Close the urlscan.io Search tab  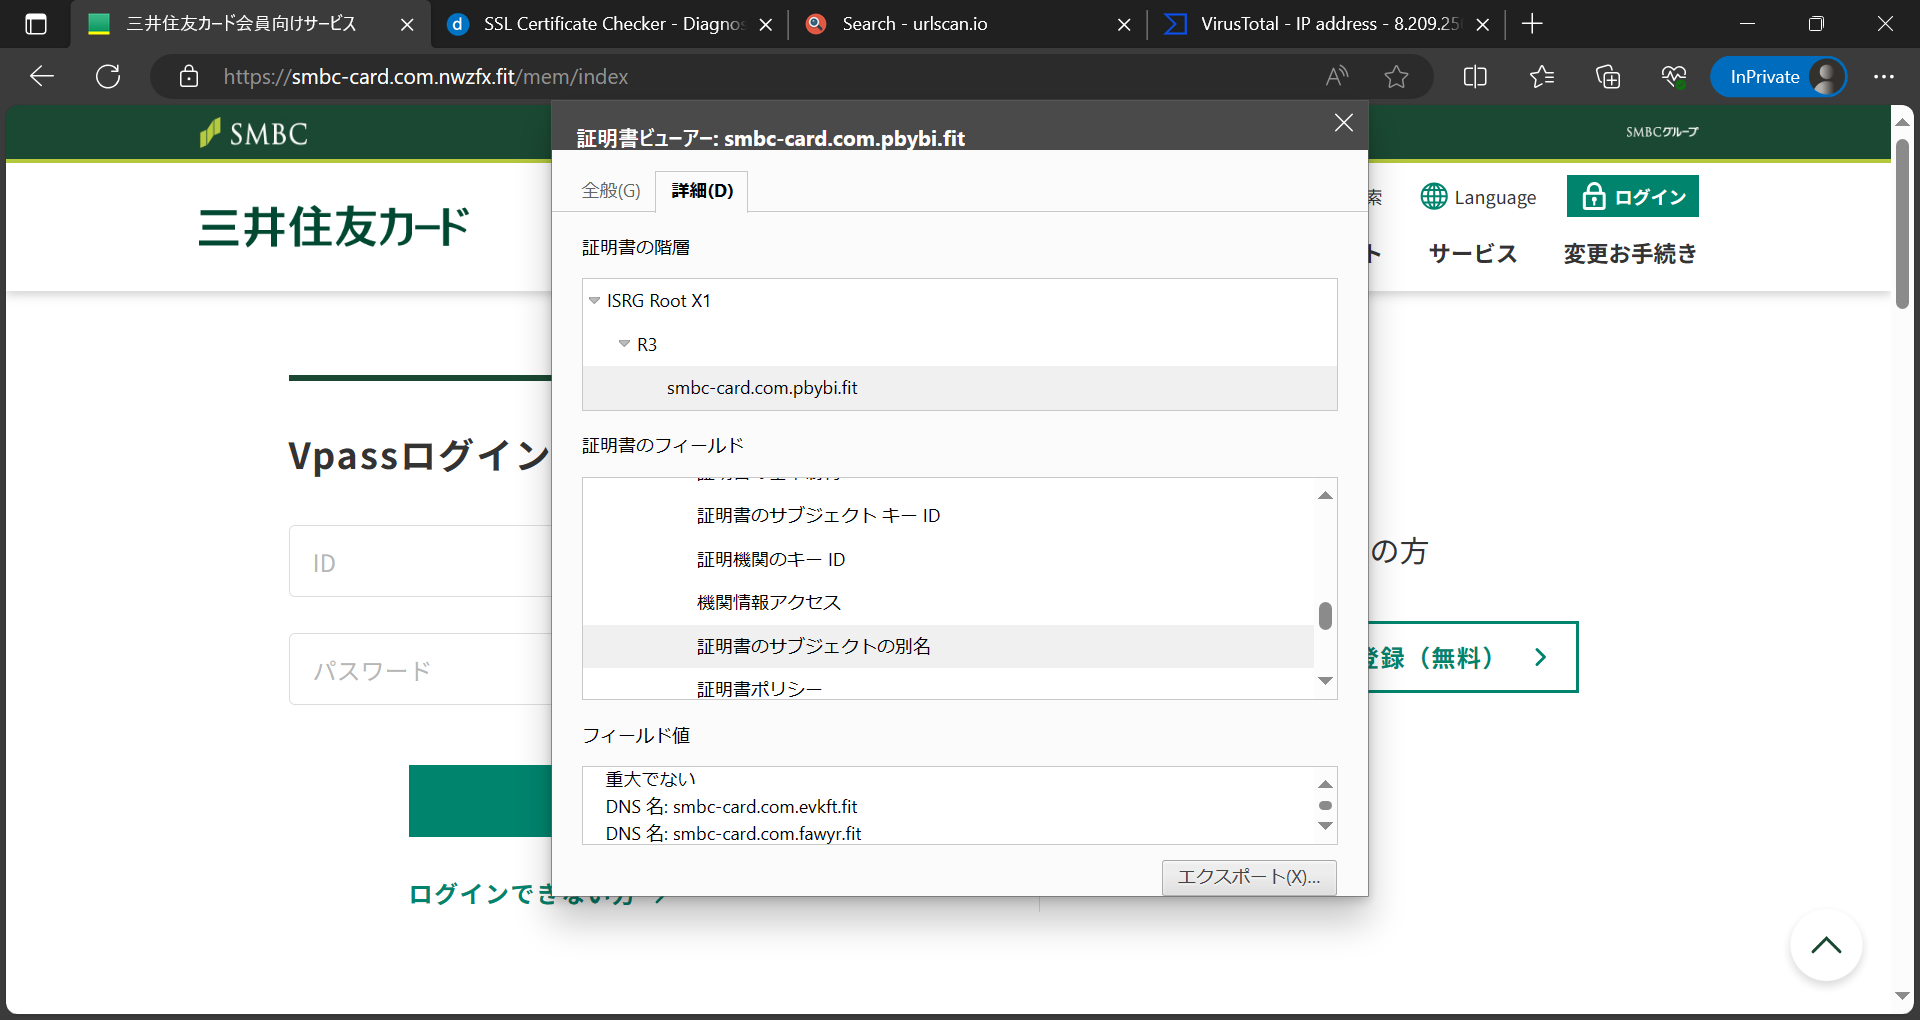pyautogui.click(x=1124, y=24)
